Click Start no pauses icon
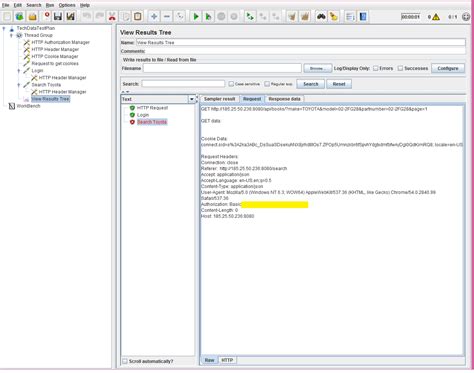Image resolution: width=474 pixels, height=373 pixels. tap(208, 16)
